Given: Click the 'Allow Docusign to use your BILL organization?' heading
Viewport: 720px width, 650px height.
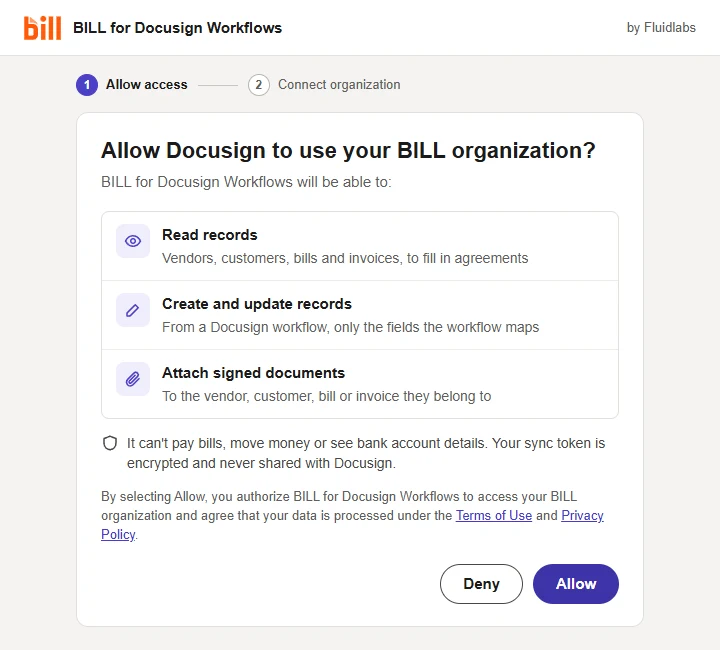Looking at the screenshot, I should 348,151.
